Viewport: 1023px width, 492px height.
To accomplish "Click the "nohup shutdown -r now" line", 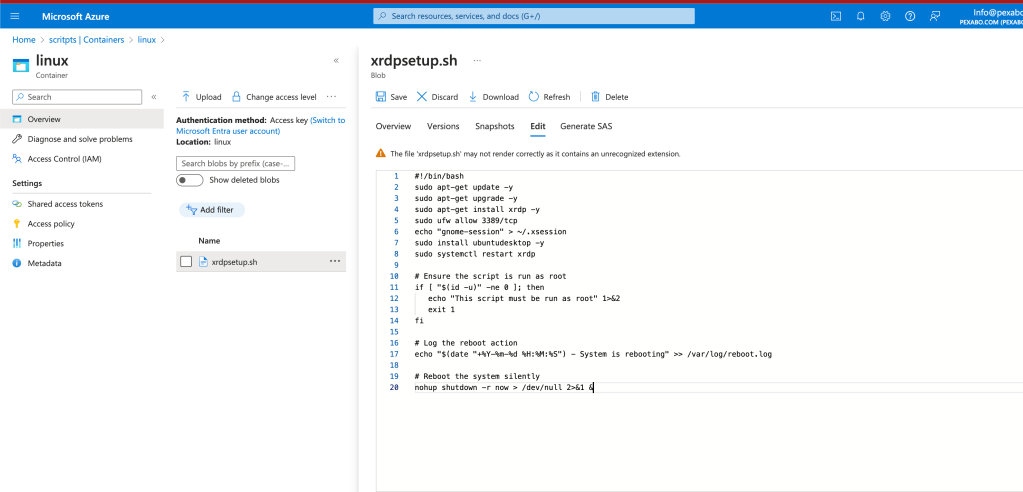I will click(x=504, y=388).
